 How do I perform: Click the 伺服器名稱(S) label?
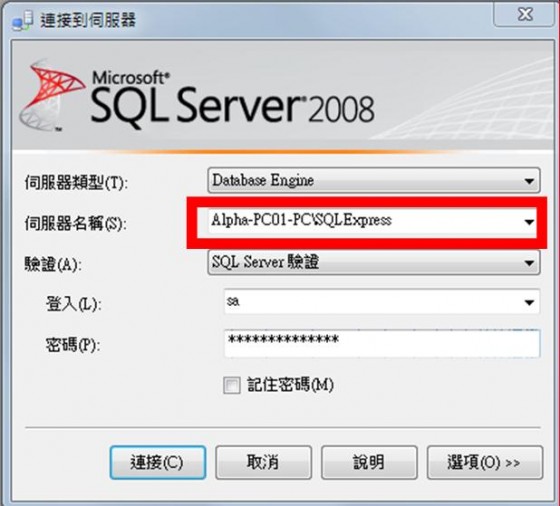75,224
